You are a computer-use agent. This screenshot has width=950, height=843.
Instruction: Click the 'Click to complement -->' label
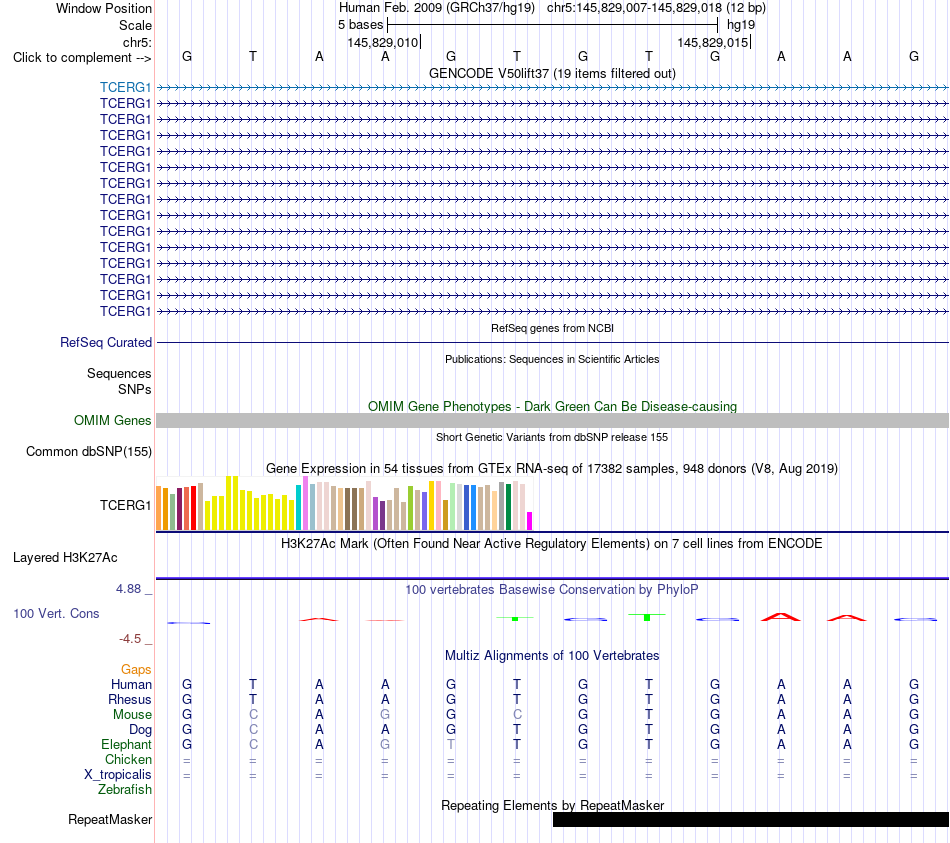pos(82,58)
